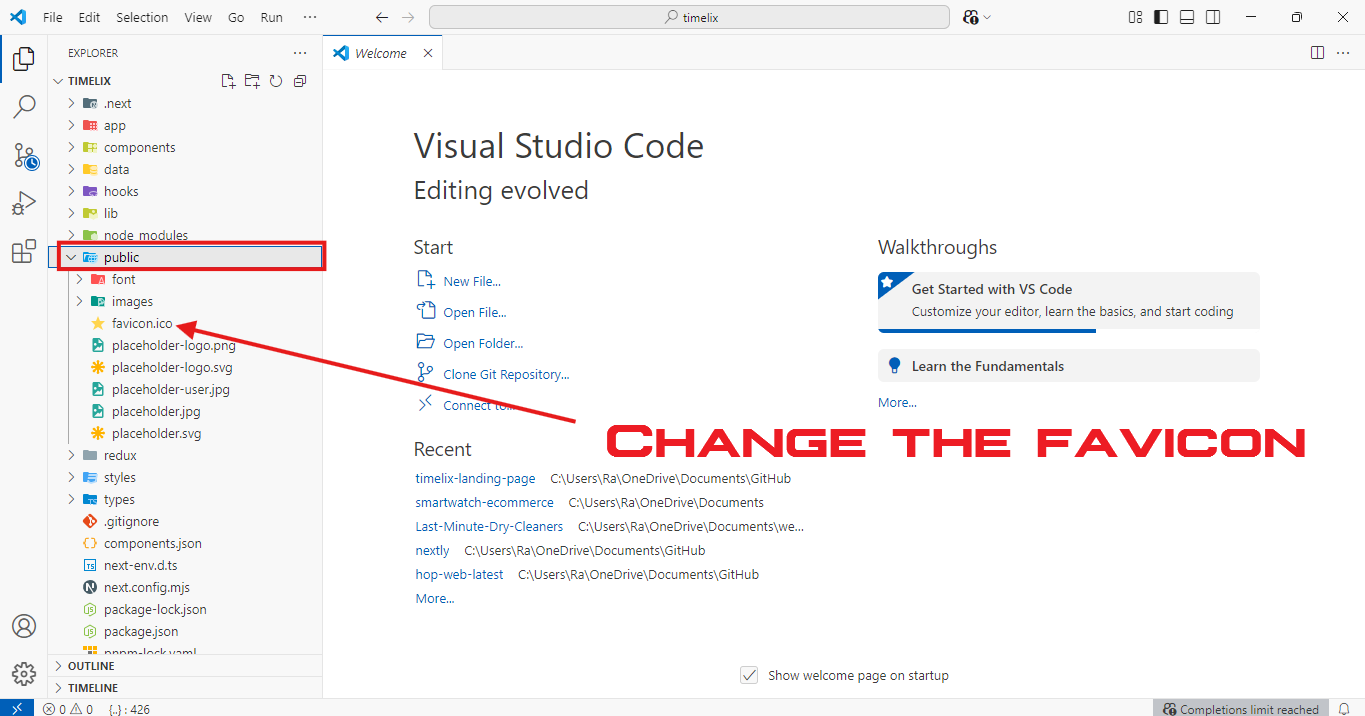Toggle the bottom Panel
Image resolution: width=1365 pixels, height=716 pixels.
(1187, 17)
